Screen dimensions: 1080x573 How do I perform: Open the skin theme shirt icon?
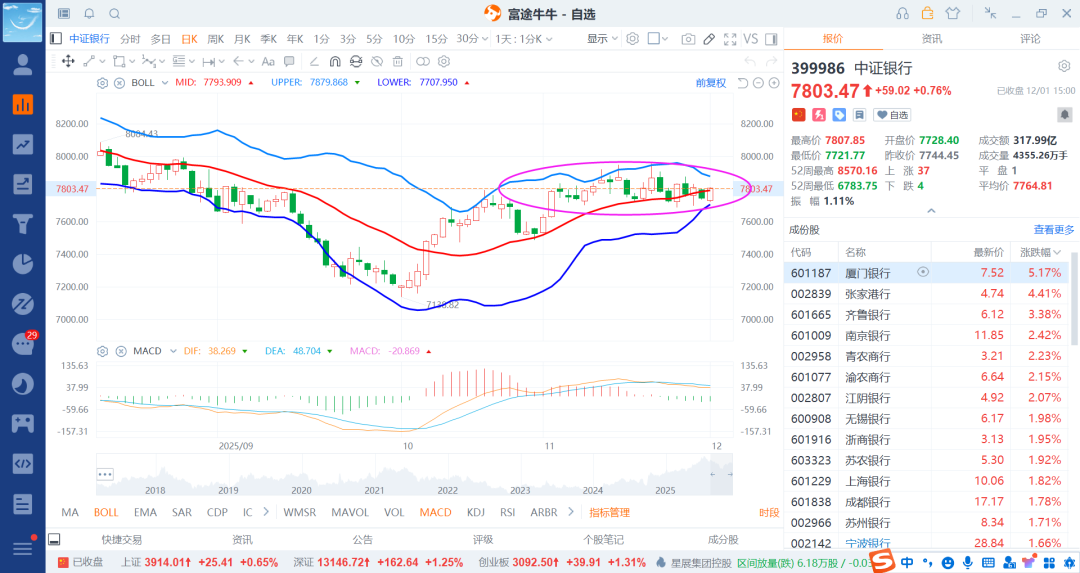951,14
